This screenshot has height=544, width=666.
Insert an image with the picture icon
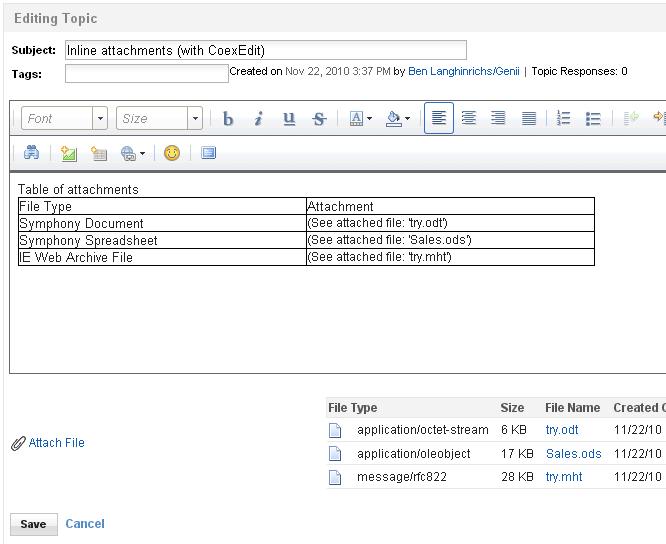pyautogui.click(x=68, y=153)
